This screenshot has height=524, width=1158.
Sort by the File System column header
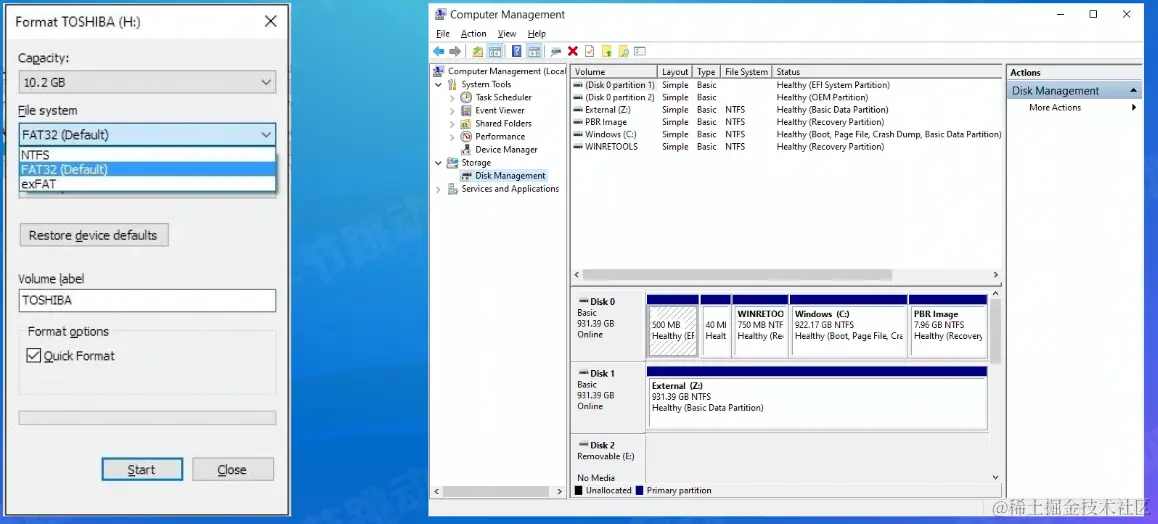point(747,72)
